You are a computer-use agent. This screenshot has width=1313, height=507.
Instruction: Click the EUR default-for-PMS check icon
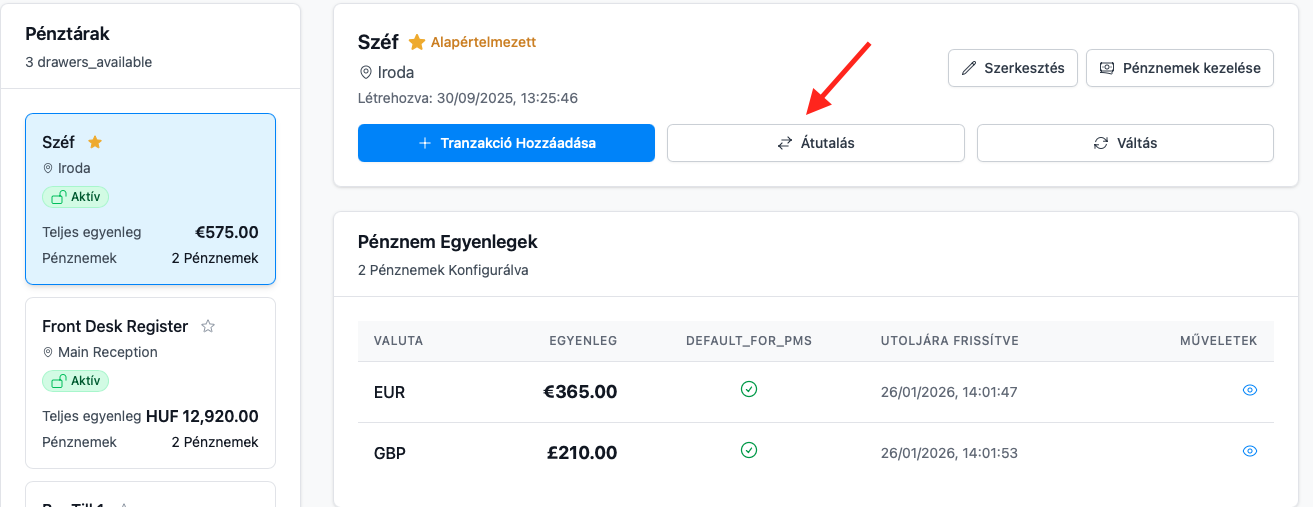[x=749, y=390]
